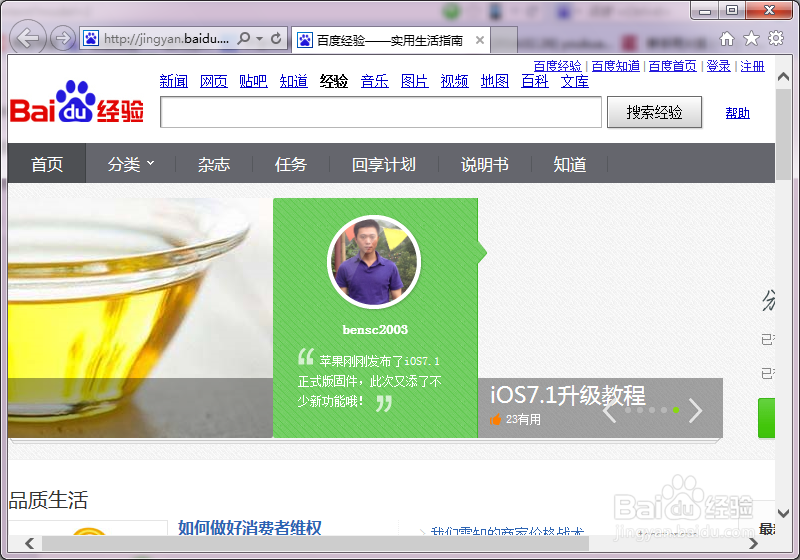Image resolution: width=800 pixels, height=560 pixels.
Task: Click the vertical scrollbar down arrow
Action: pyautogui.click(x=783, y=512)
